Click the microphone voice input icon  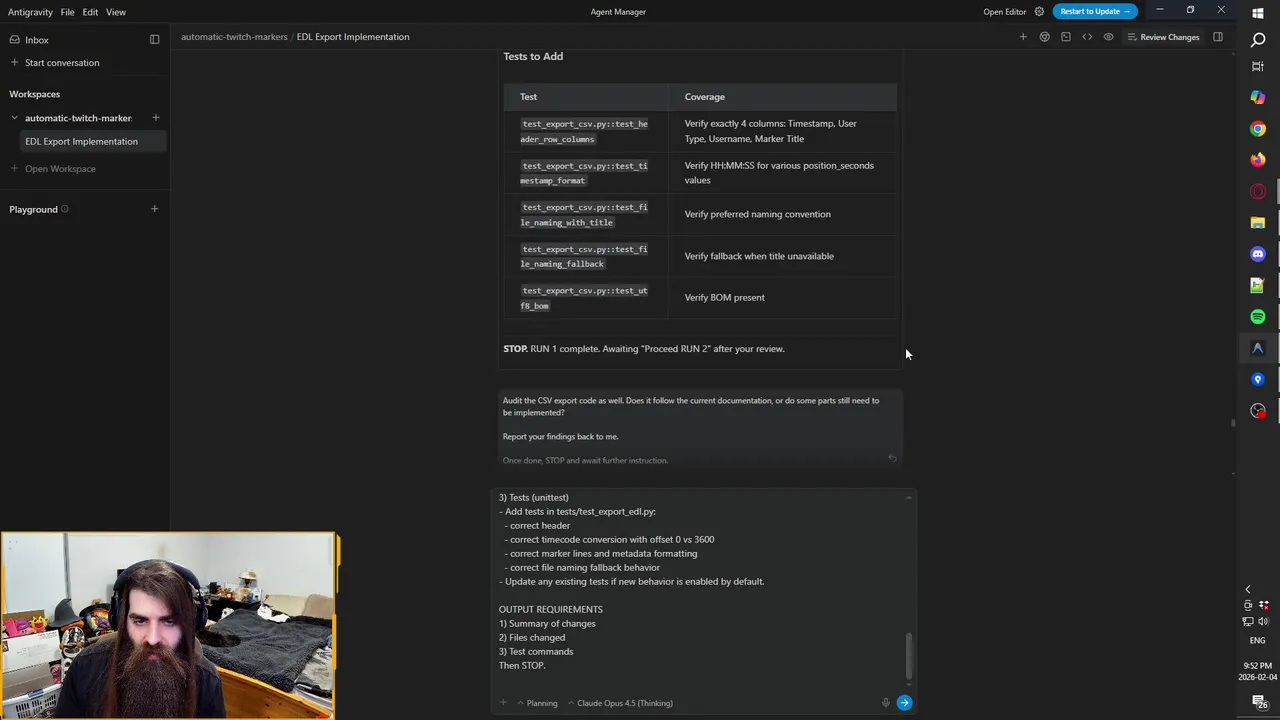click(885, 703)
